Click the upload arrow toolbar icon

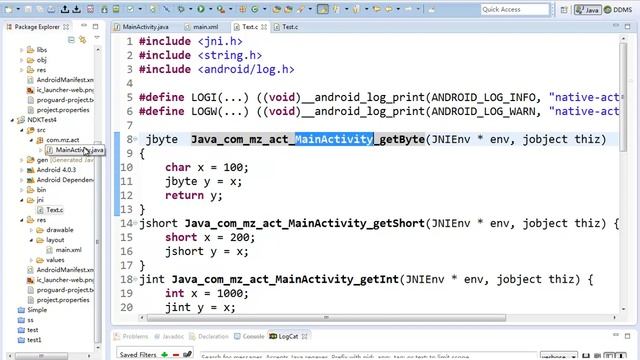(x=65, y=9)
